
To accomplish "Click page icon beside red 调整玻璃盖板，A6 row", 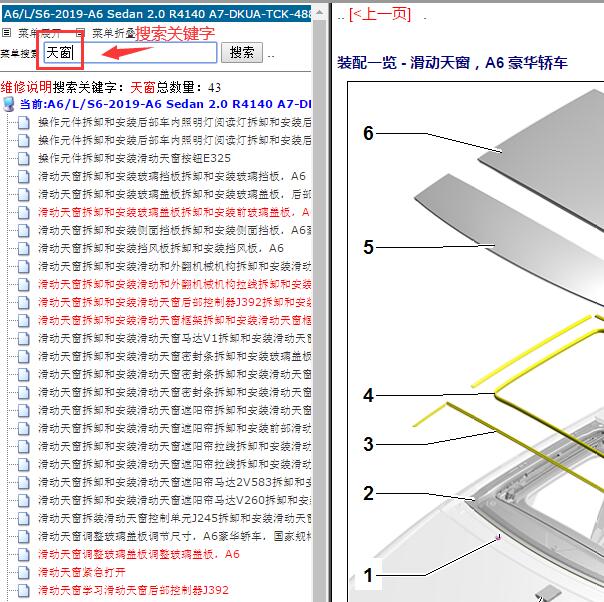I will tap(23, 554).
